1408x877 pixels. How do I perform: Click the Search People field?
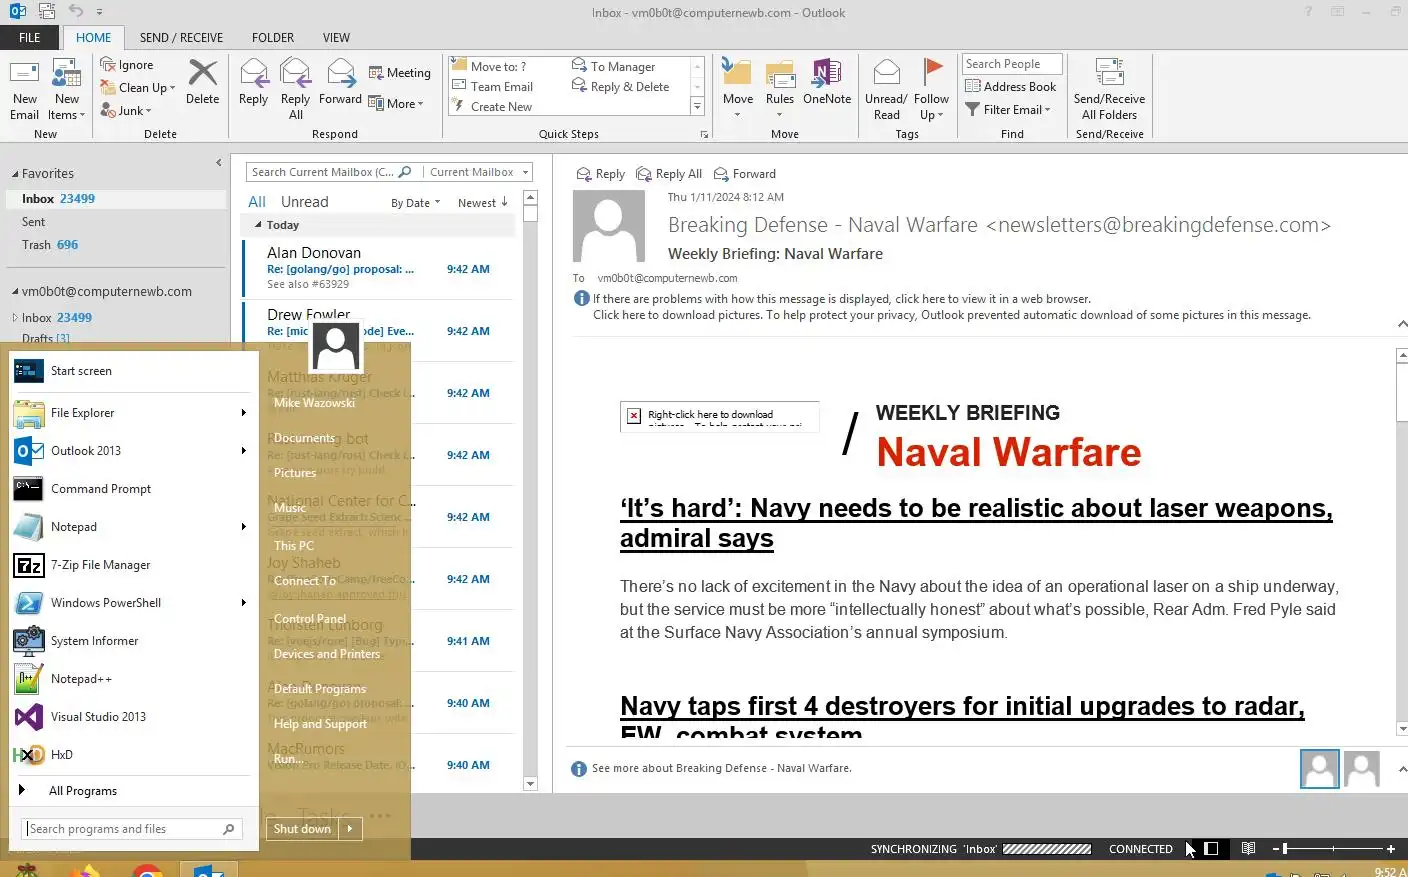point(1012,64)
